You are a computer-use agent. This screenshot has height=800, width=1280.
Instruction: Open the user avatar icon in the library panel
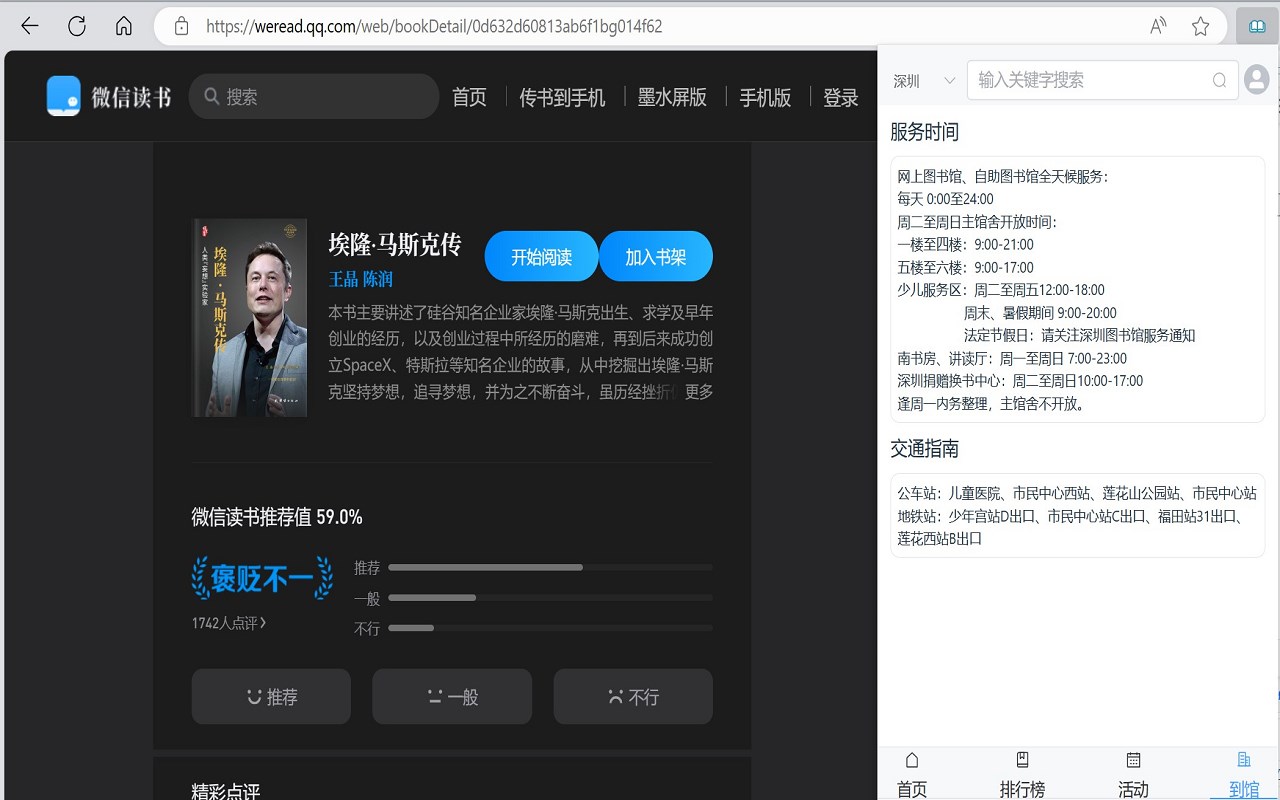pyautogui.click(x=1256, y=79)
